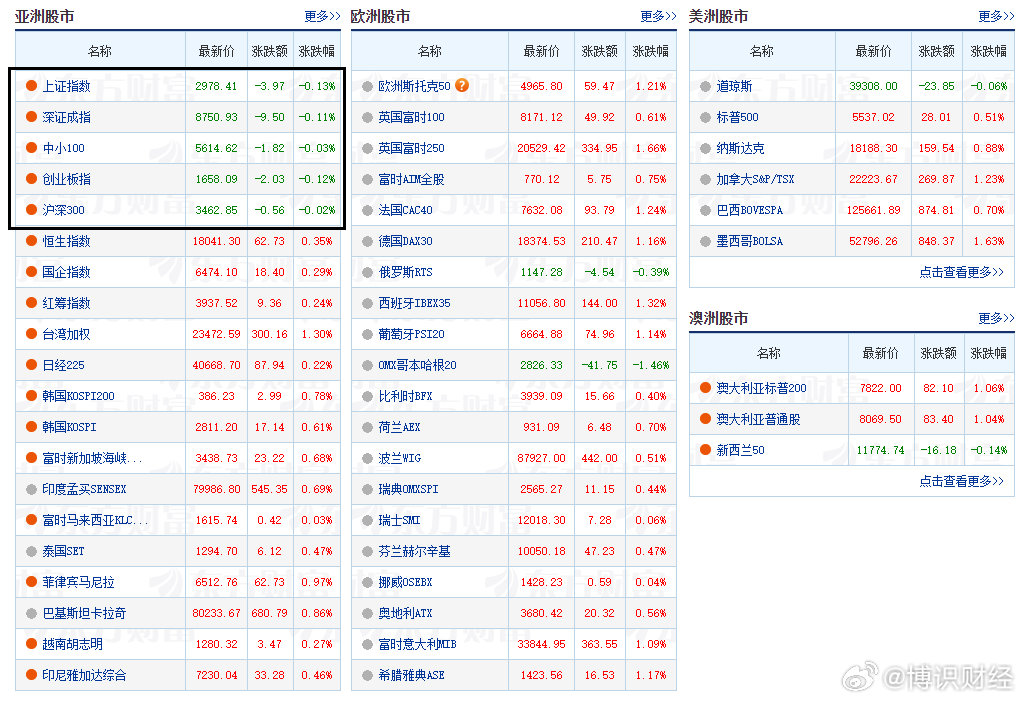Click the 23472.59 price of 台湾加权
This screenshot has width=1024, height=702.
216,334
